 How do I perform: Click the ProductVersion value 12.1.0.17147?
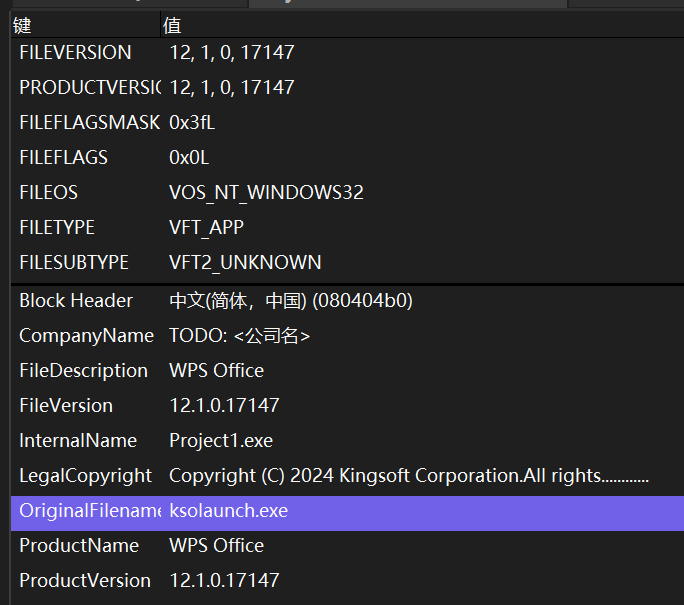(x=224, y=580)
